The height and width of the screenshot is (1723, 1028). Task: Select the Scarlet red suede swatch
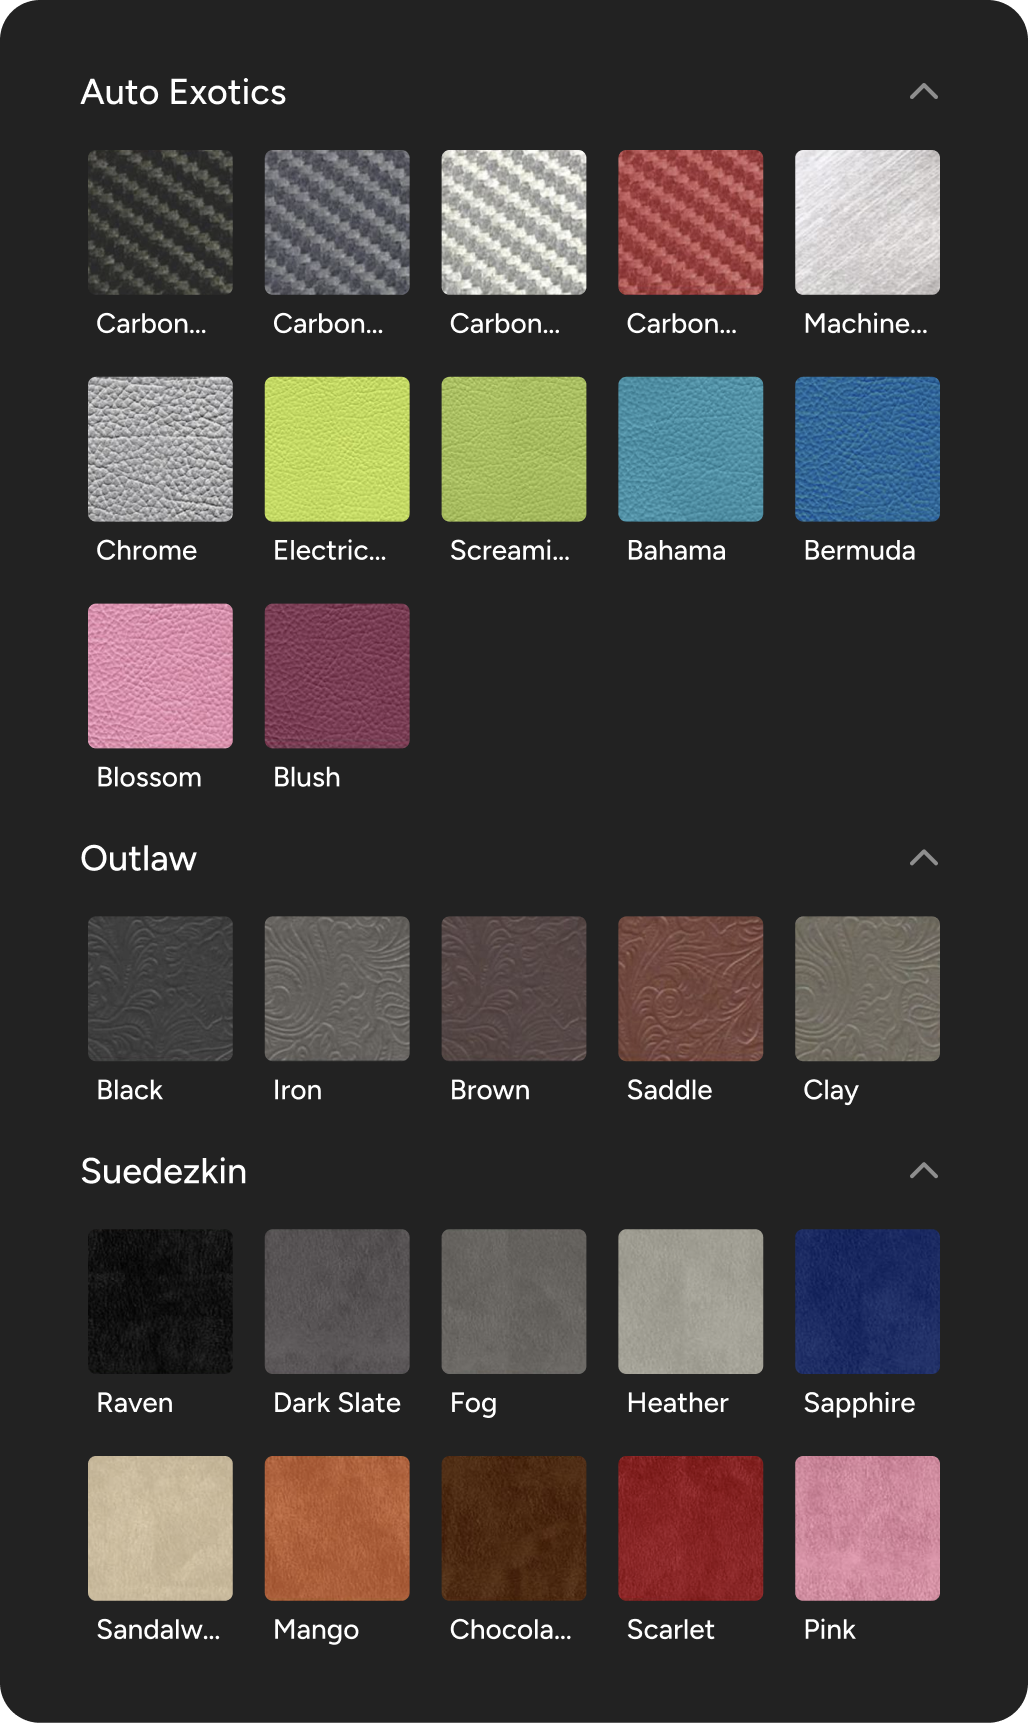pos(690,1528)
